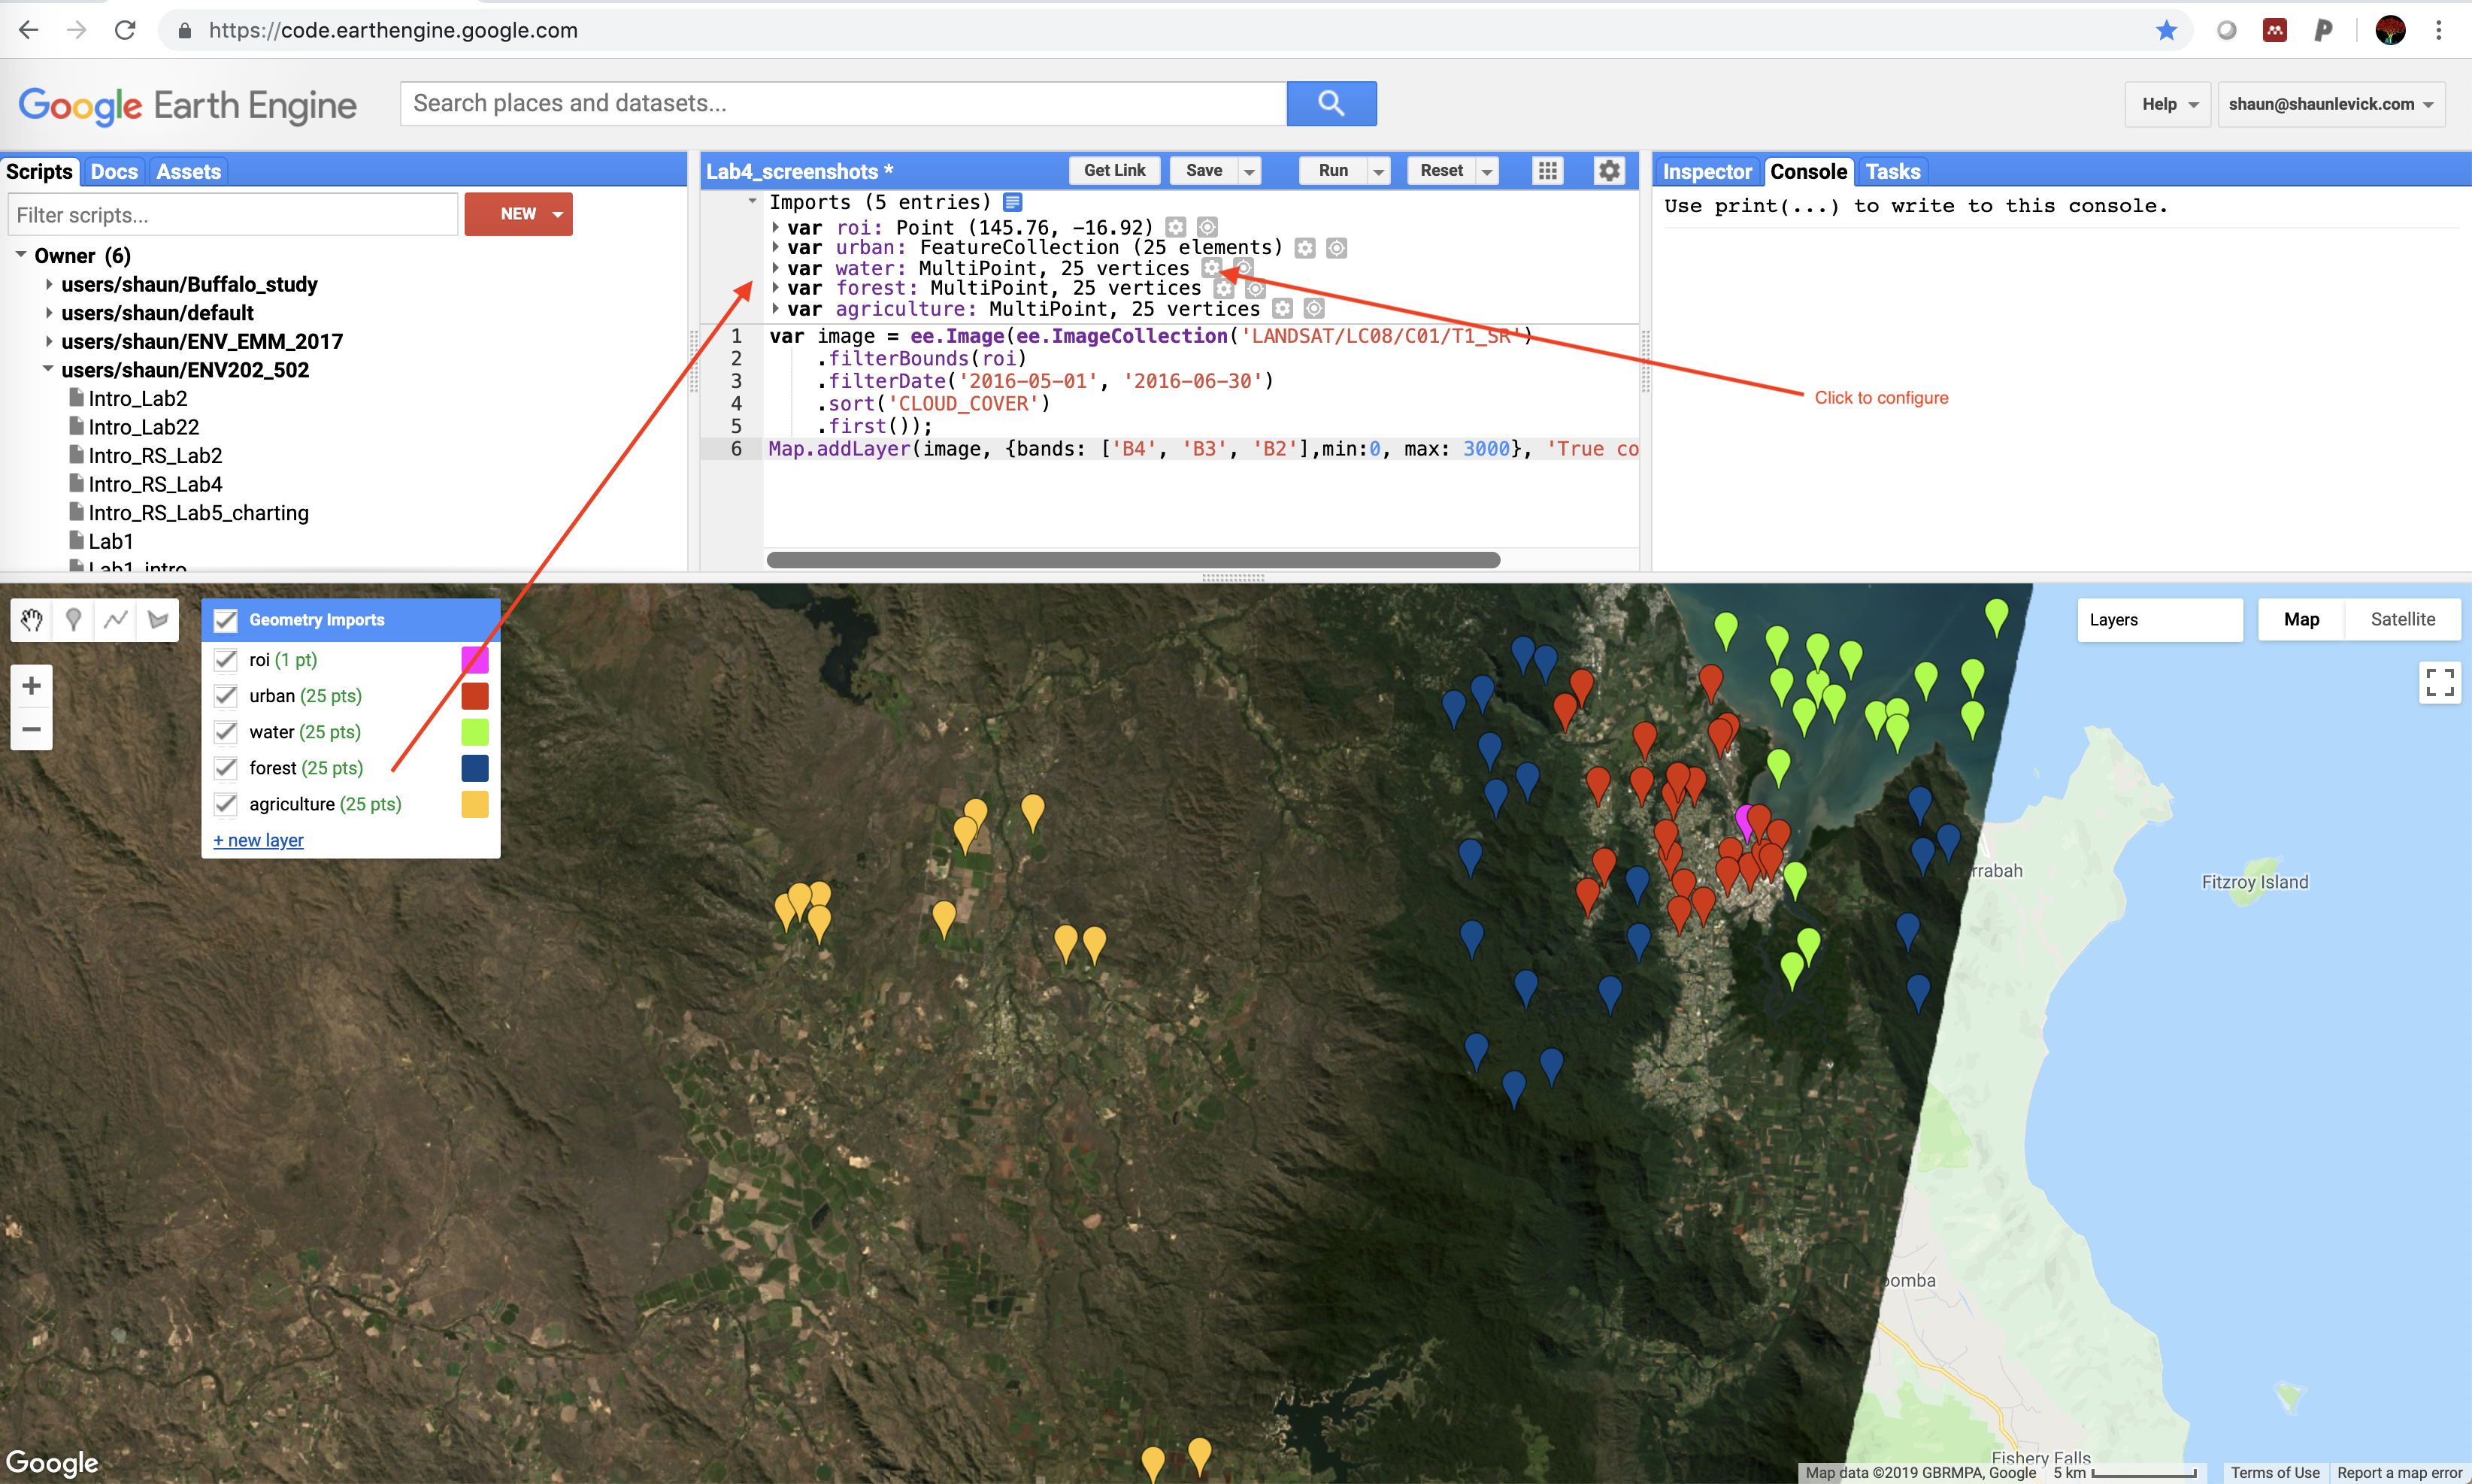Click the Get Link button
Viewport: 2472px width, 1484px height.
1115,171
